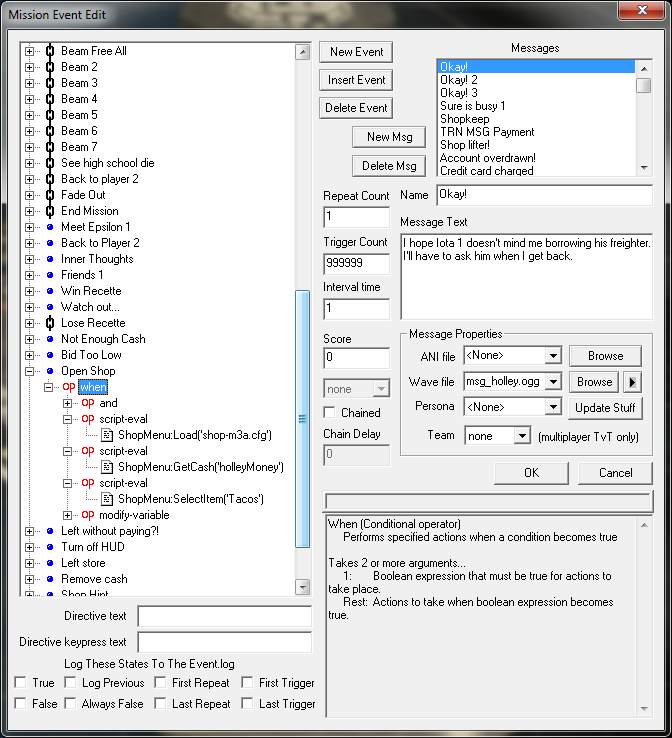
Task: Click the blue dot beside Not Enough Cash
Action: tap(50, 339)
